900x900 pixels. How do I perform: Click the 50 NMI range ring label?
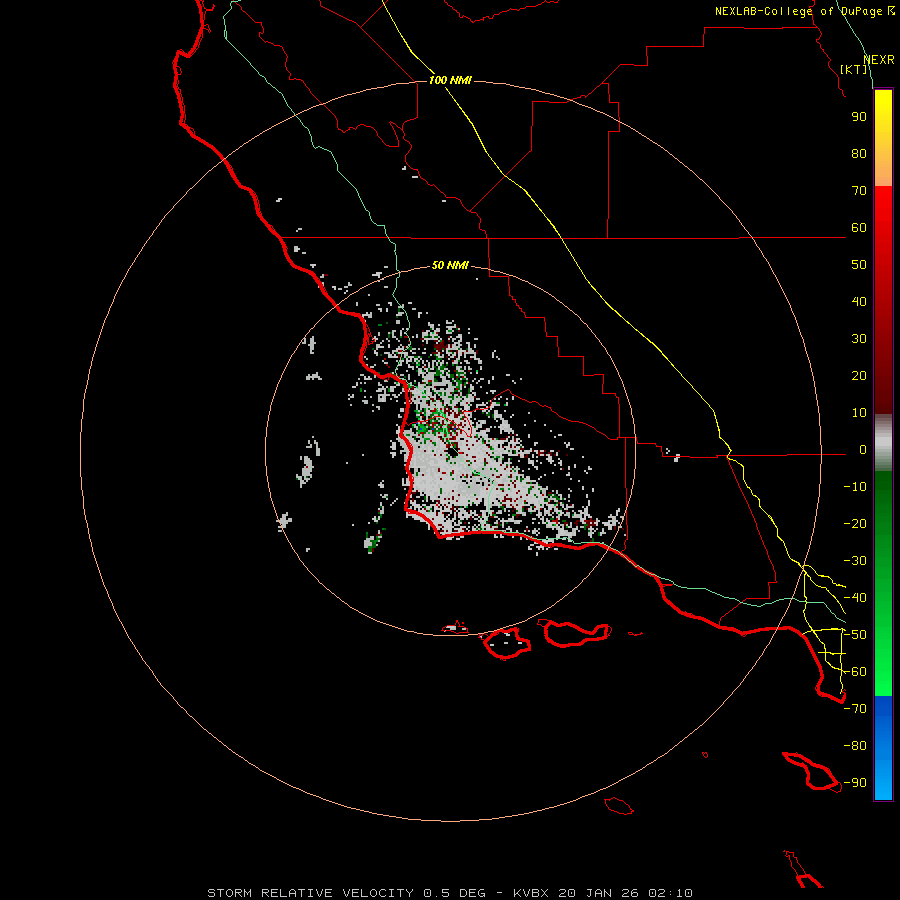click(450, 265)
